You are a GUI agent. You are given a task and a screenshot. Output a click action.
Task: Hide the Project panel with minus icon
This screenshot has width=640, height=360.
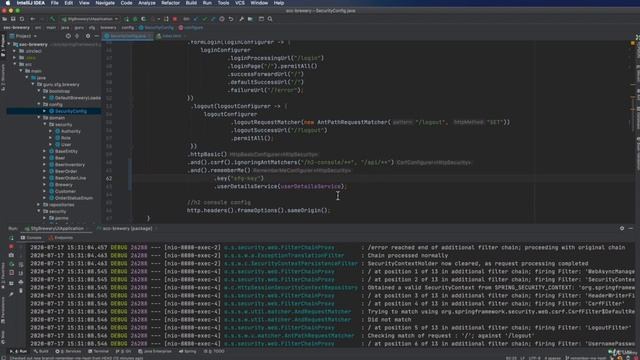point(97,36)
